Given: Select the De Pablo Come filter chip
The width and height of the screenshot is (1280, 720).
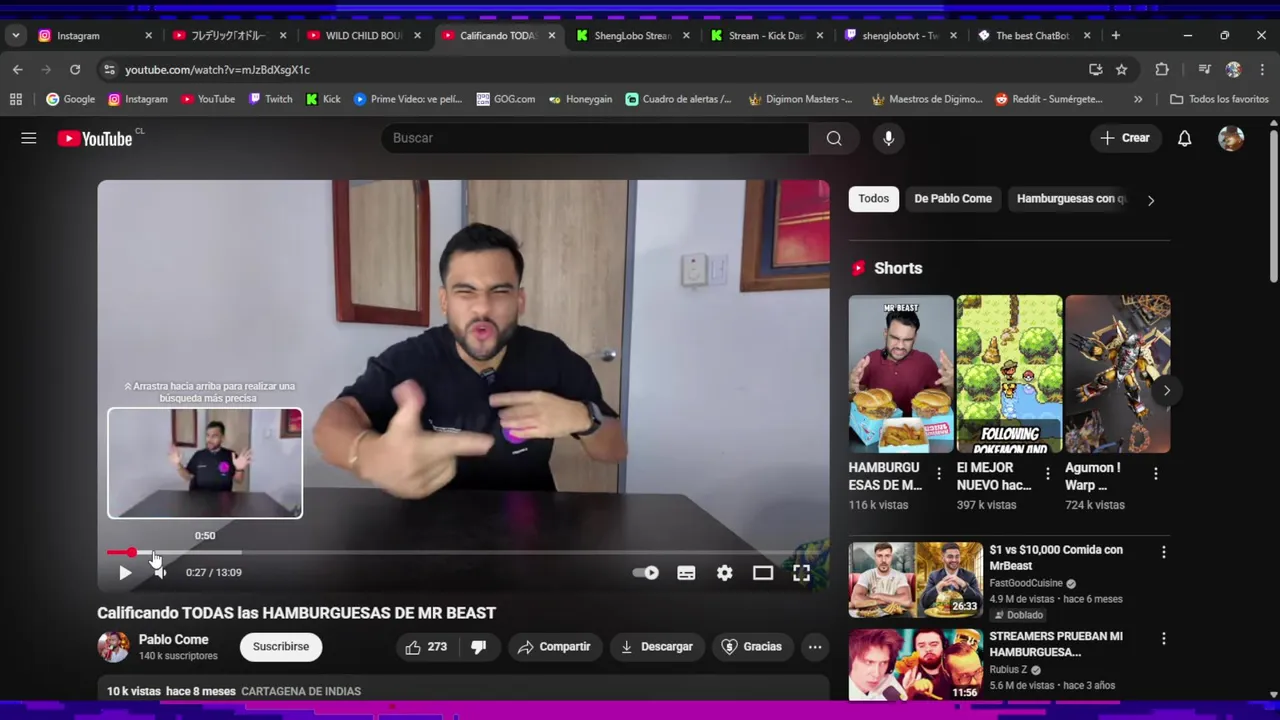Looking at the screenshot, I should [x=953, y=199].
